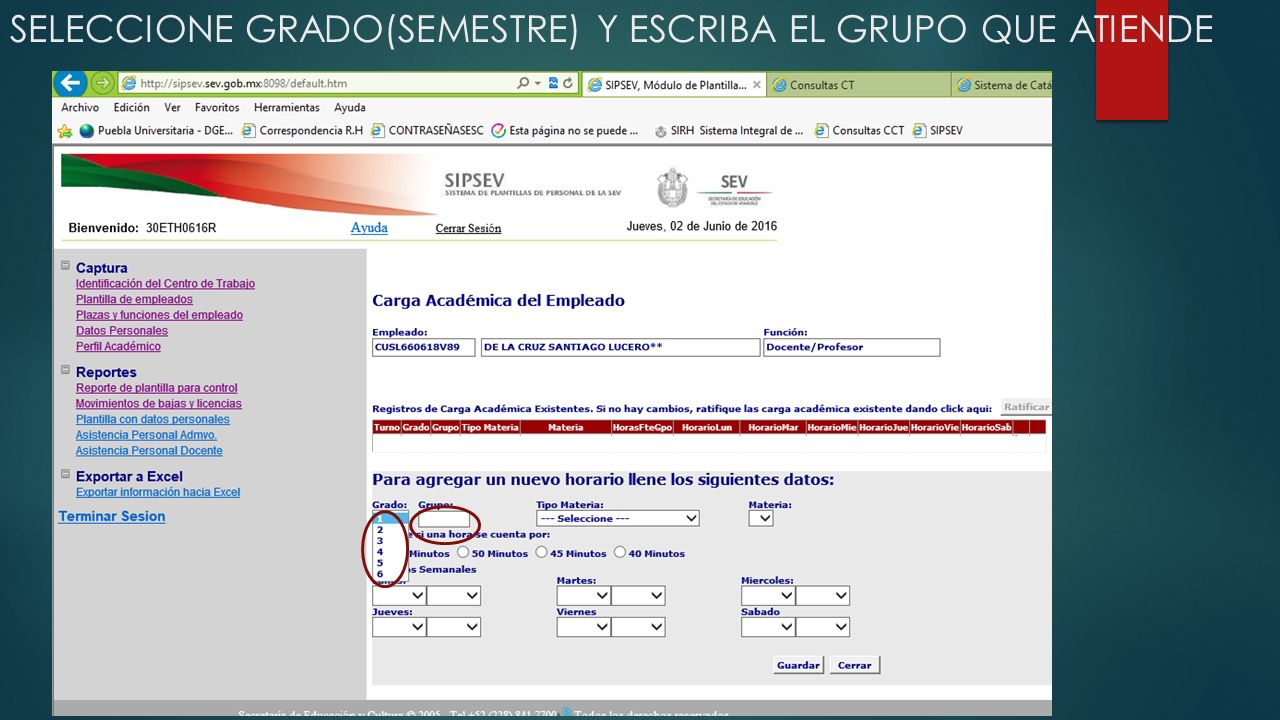Screen dimensions: 1280x720
Task: Click the Guardar button
Action: (x=798, y=665)
